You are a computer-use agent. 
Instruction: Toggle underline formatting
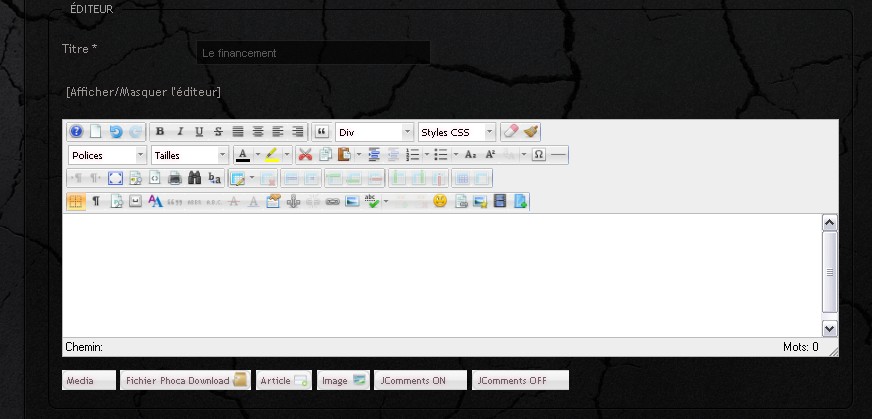pos(199,132)
